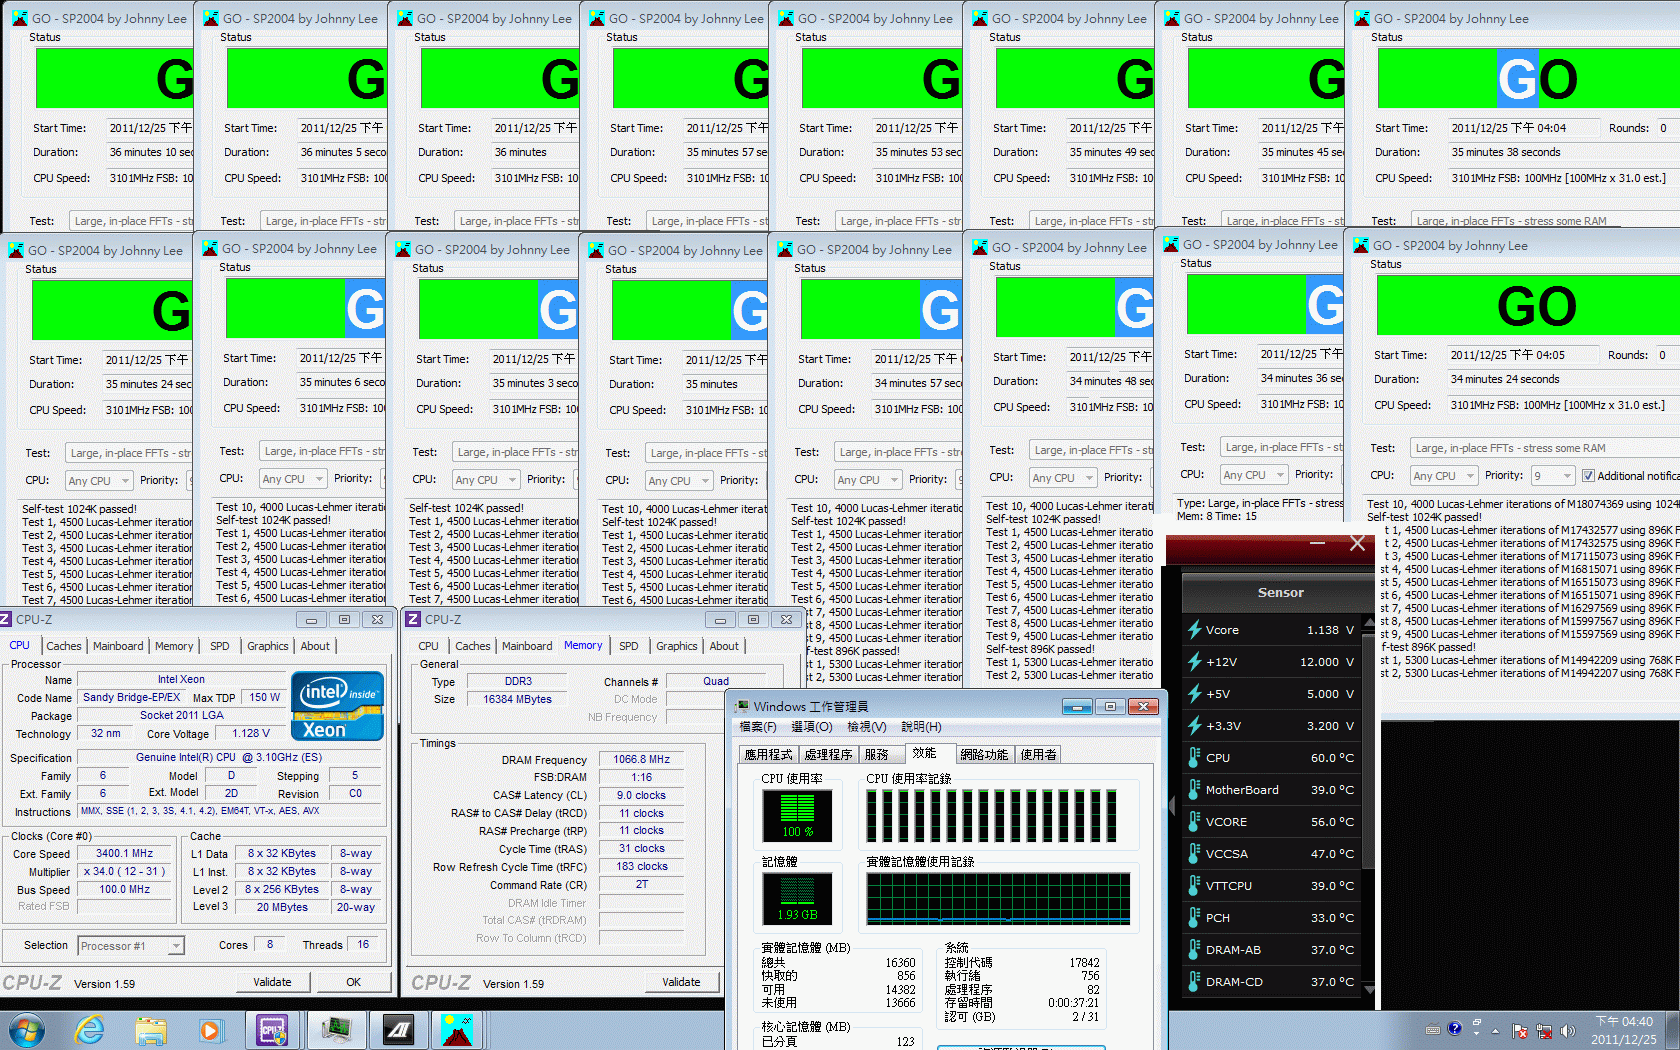Click the DRAM-CD thermometer sensor icon
This screenshot has height=1050, width=1680.
tap(1194, 982)
